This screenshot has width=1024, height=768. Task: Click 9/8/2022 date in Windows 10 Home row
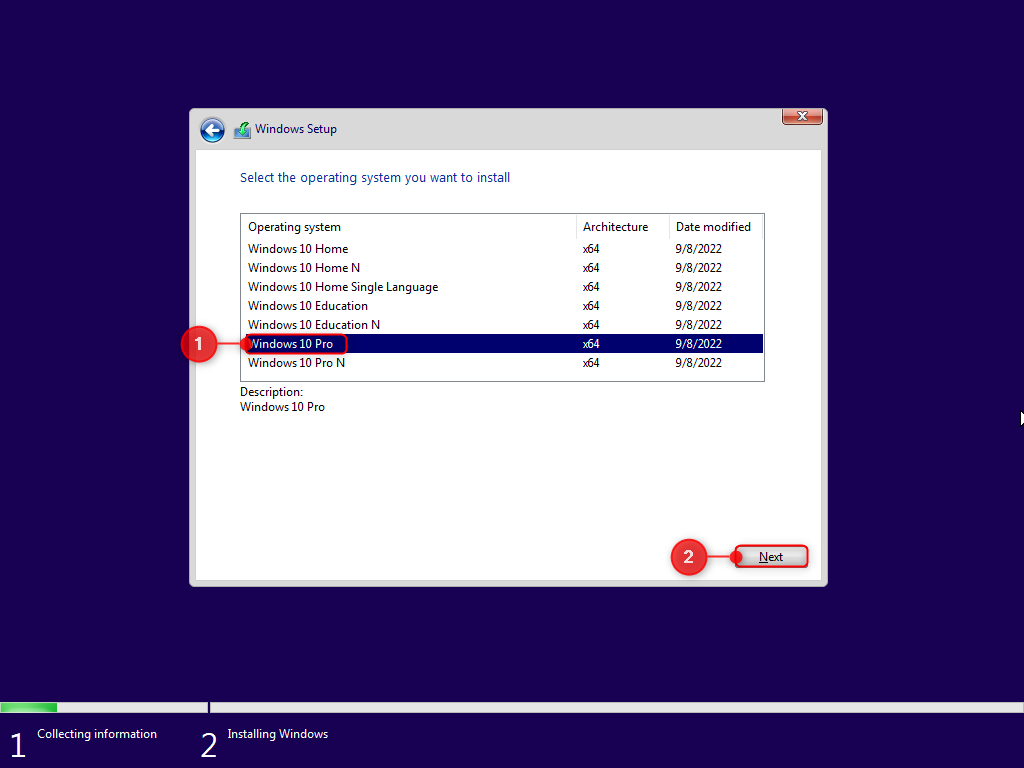[698, 249]
